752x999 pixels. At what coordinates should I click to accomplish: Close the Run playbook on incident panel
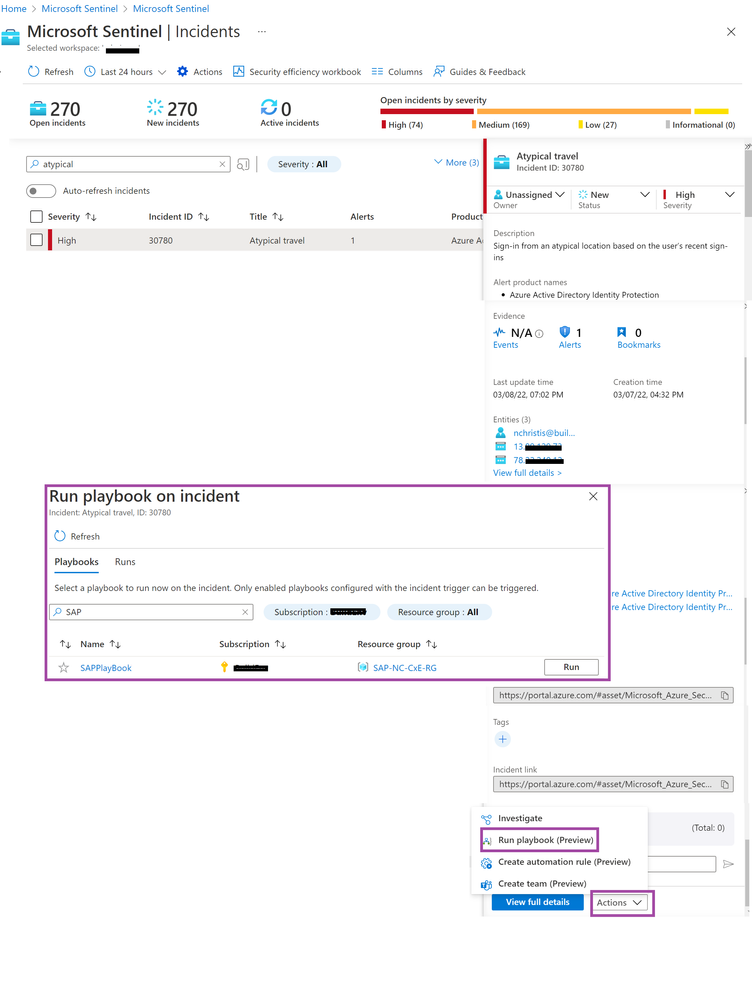593,496
